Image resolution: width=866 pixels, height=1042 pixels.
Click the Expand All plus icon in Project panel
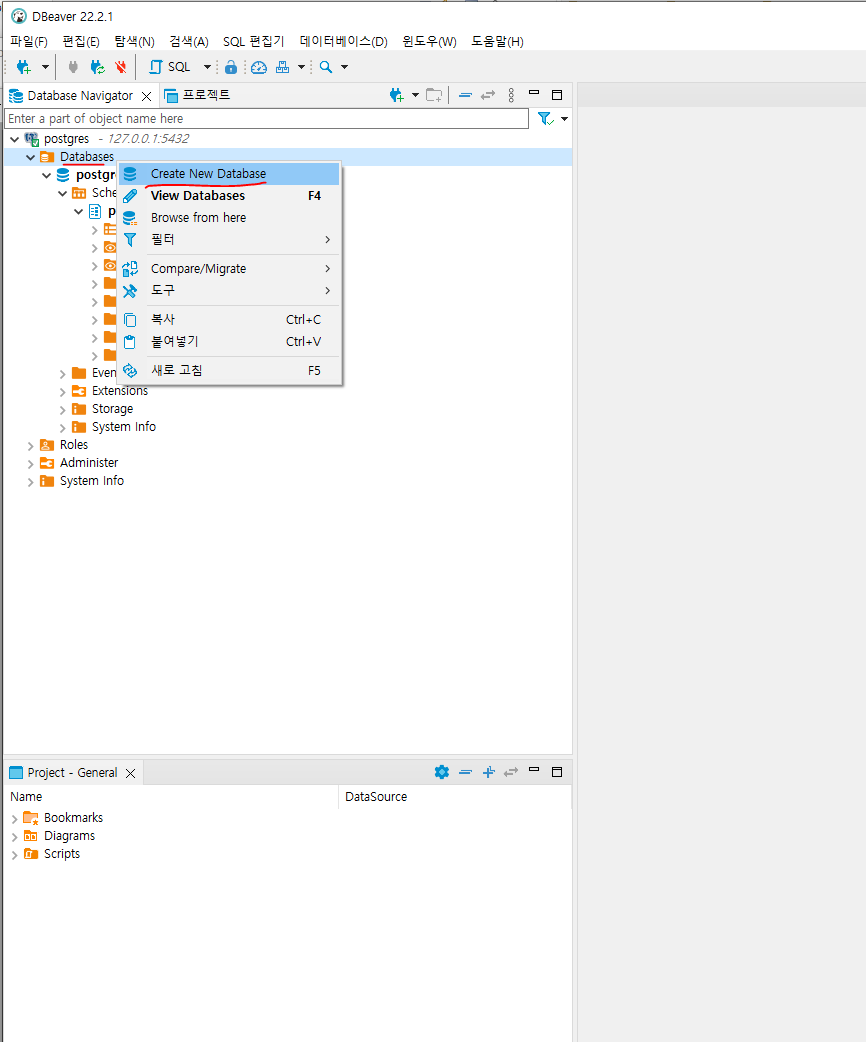[488, 772]
